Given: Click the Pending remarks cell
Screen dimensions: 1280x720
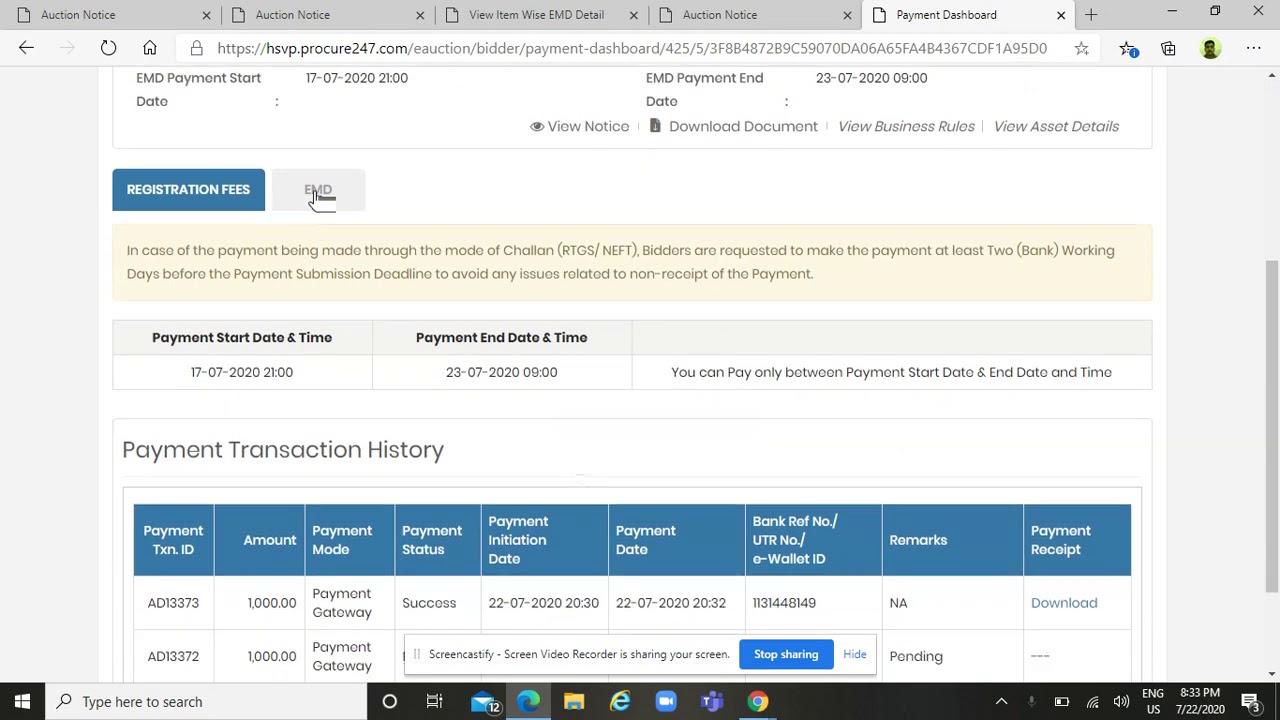Looking at the screenshot, I should [x=916, y=656].
